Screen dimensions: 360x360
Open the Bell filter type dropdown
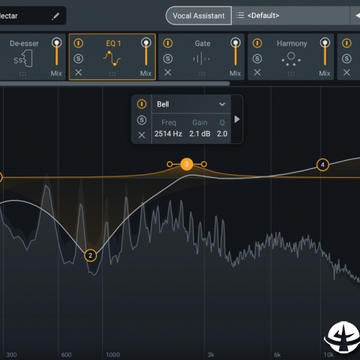click(x=191, y=104)
